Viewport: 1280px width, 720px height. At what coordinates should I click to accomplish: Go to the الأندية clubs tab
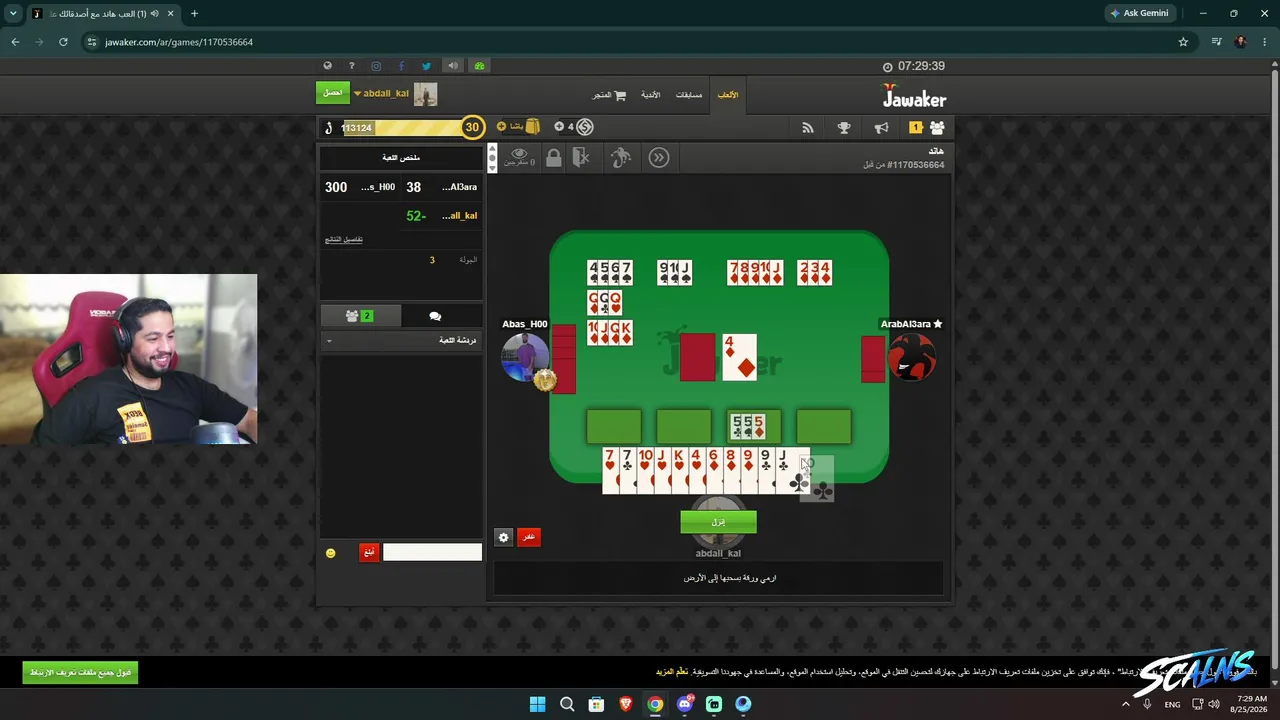pos(650,95)
